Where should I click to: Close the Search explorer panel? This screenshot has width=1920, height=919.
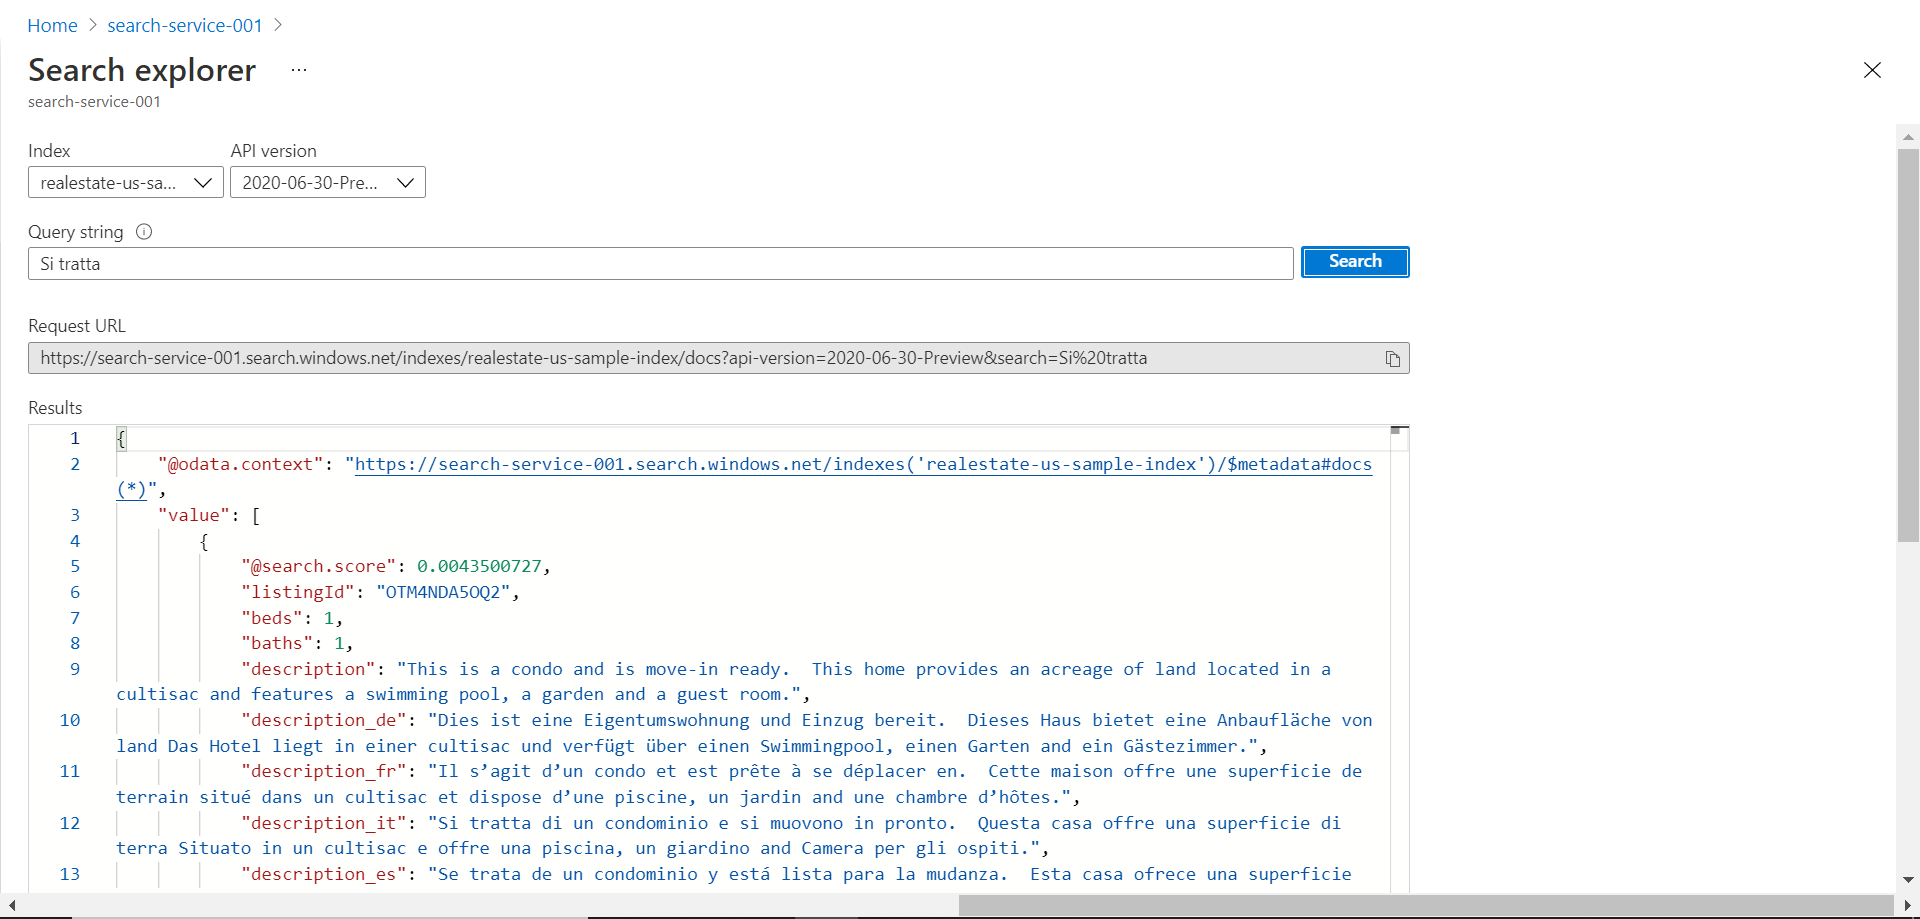coord(1872,70)
